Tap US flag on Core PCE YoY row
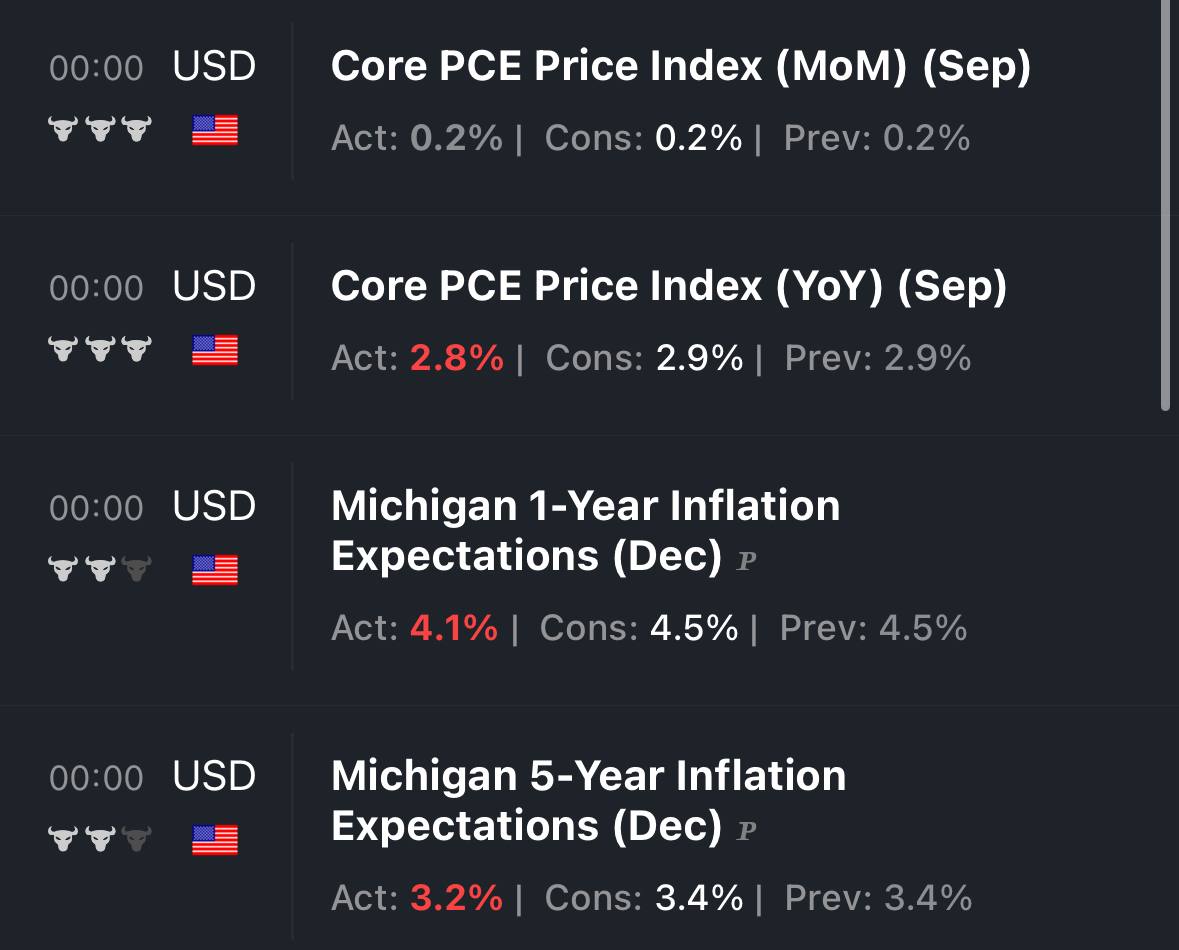Viewport: 1179px width, 950px height. pyautogui.click(x=215, y=350)
